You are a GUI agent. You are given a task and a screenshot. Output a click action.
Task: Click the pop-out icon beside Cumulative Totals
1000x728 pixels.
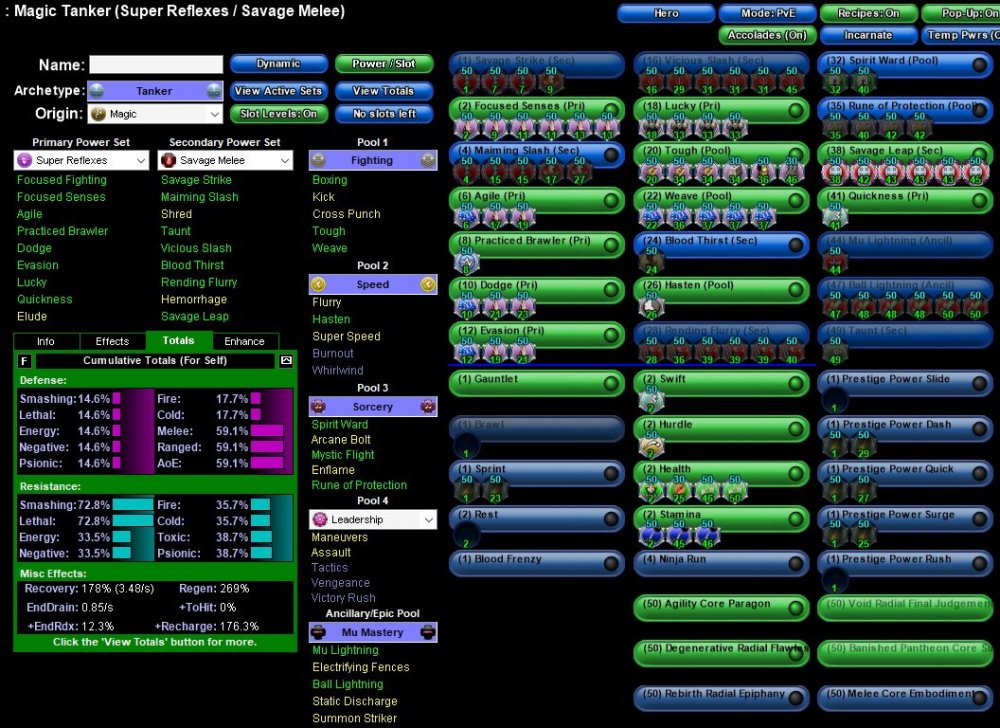[x=285, y=360]
